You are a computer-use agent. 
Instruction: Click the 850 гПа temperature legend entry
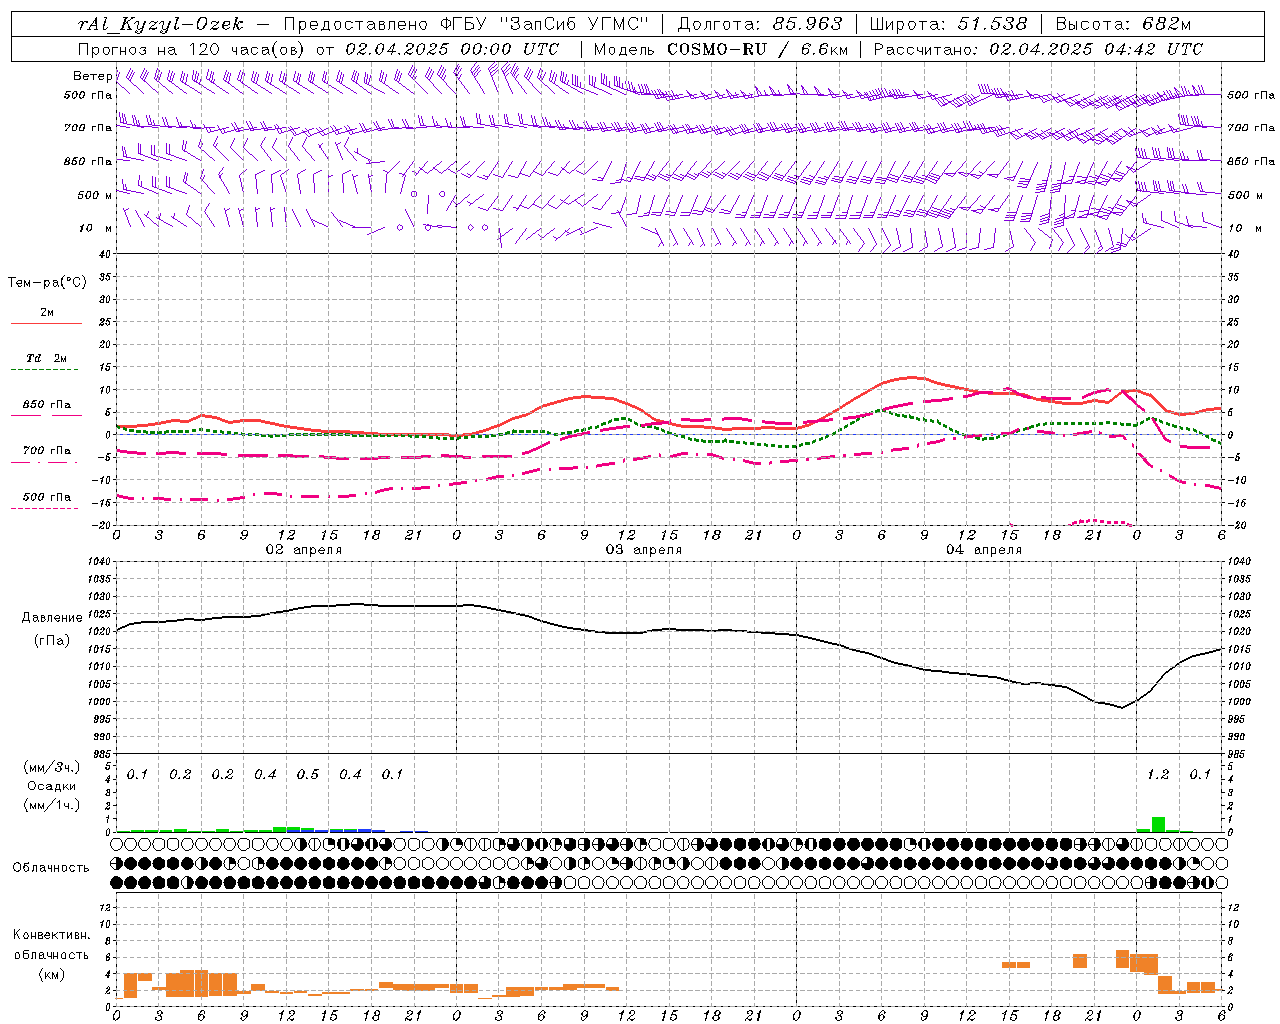[x=46, y=405]
